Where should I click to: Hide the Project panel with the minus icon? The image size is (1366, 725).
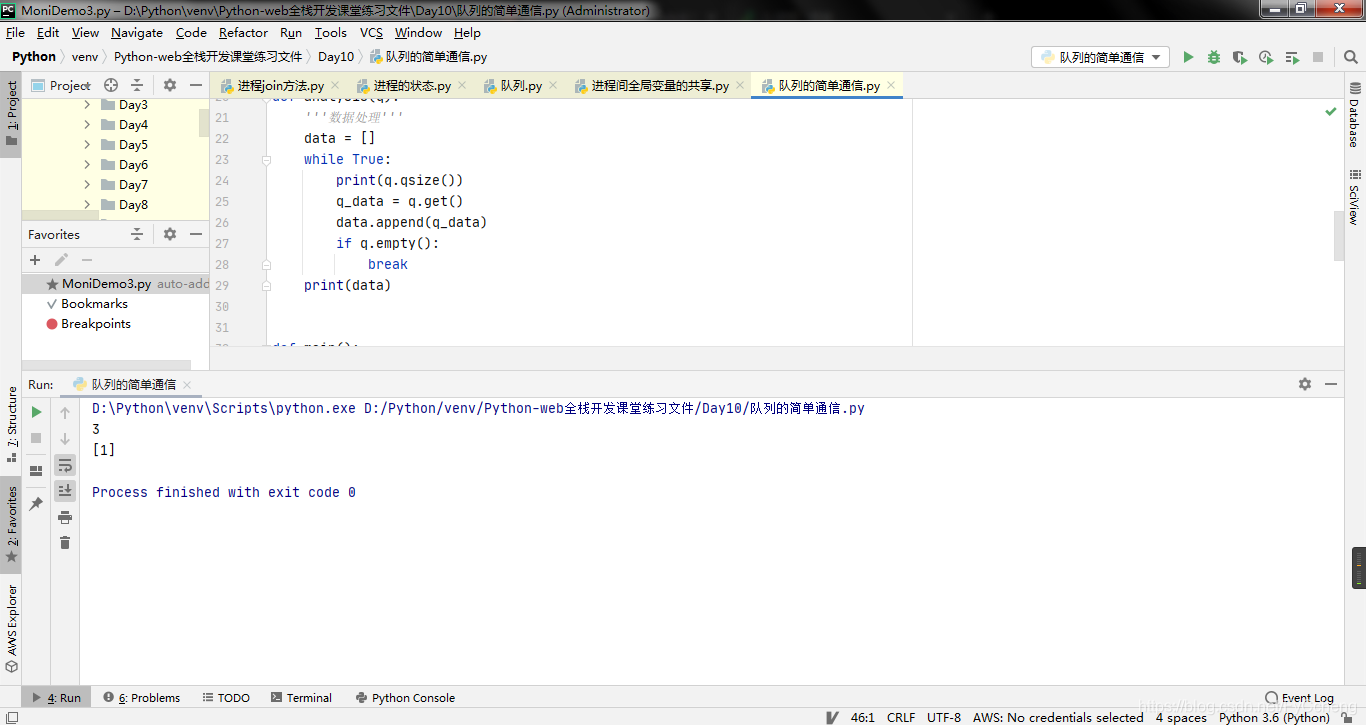pyautogui.click(x=195, y=85)
